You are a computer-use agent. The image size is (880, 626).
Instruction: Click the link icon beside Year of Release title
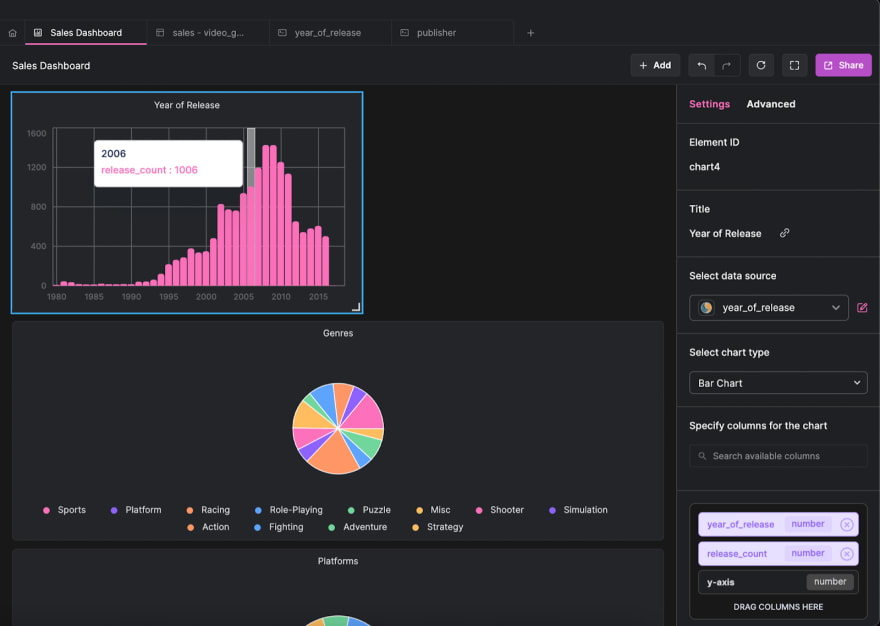785,233
